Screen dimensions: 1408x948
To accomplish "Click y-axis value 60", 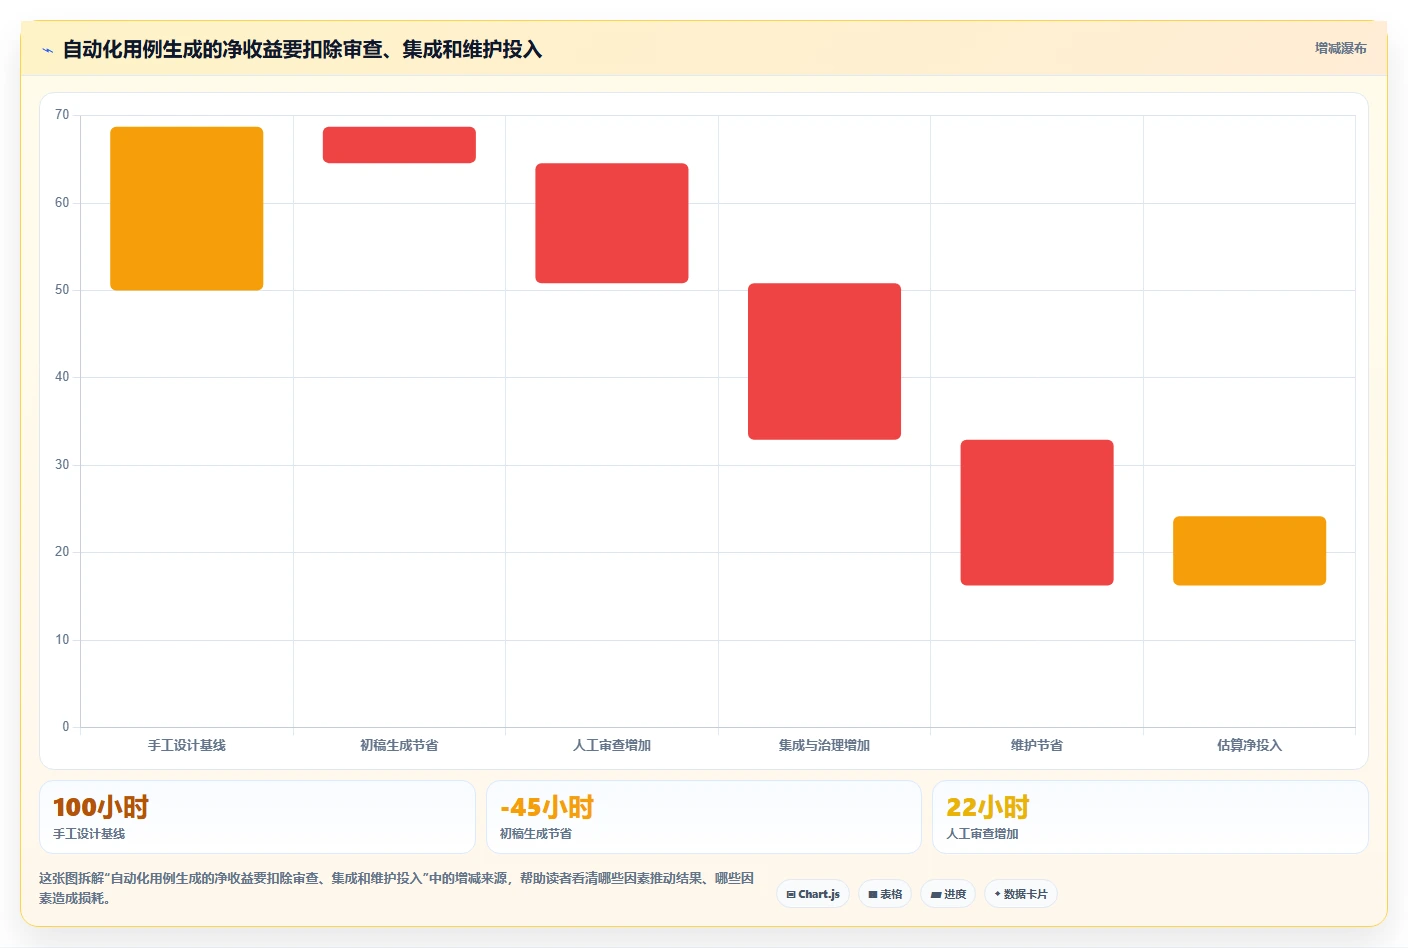I will coord(62,203).
